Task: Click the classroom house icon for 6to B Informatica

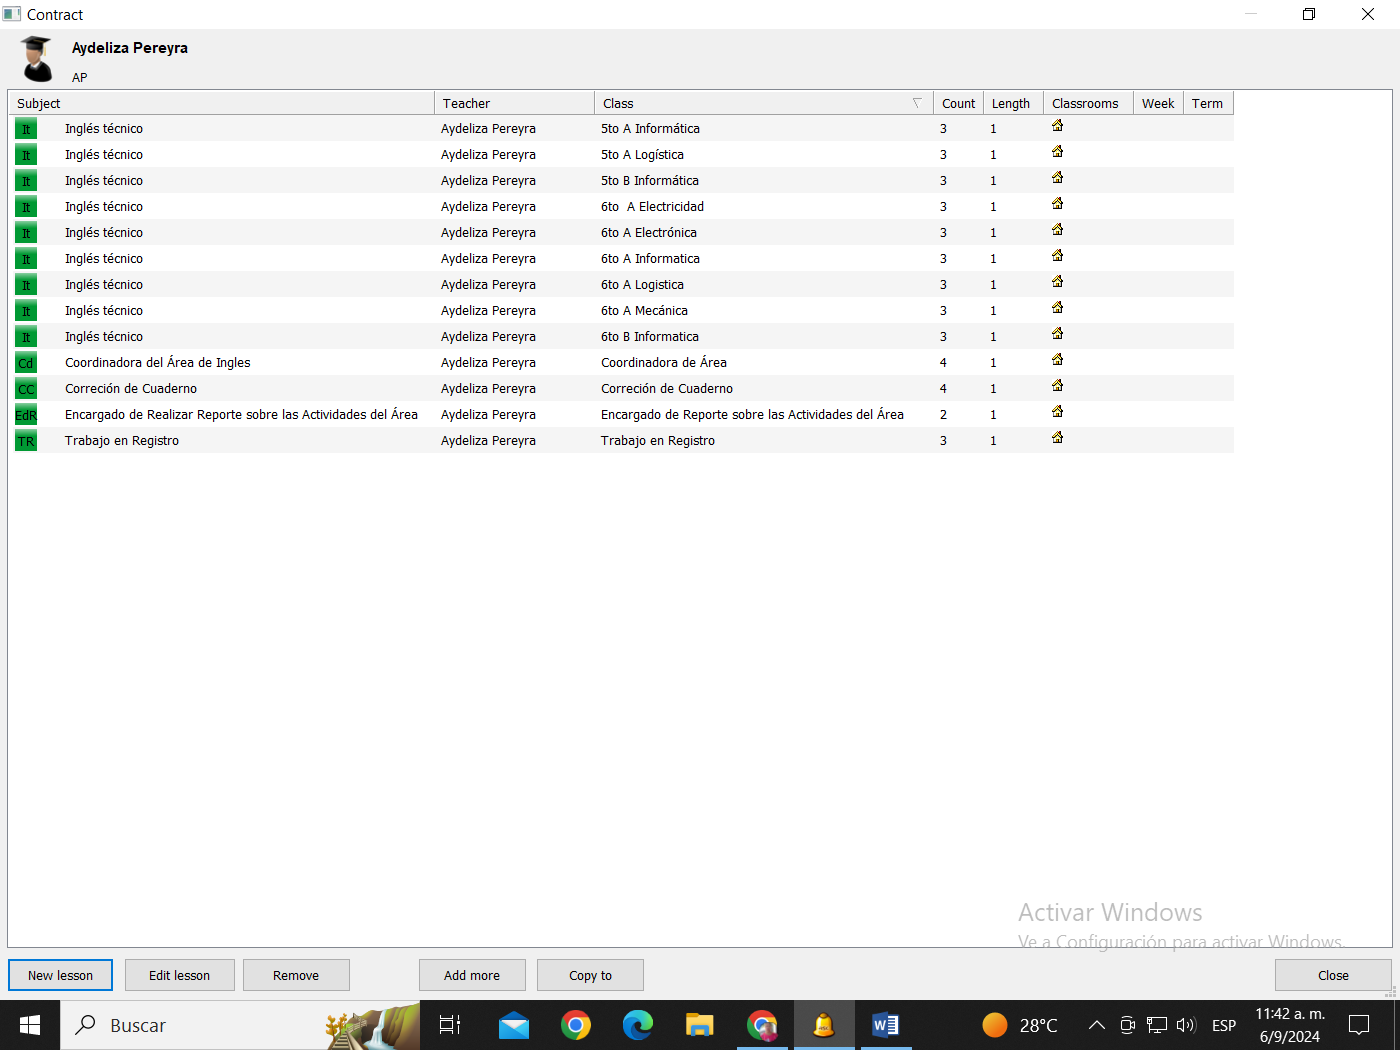Action: [x=1057, y=334]
